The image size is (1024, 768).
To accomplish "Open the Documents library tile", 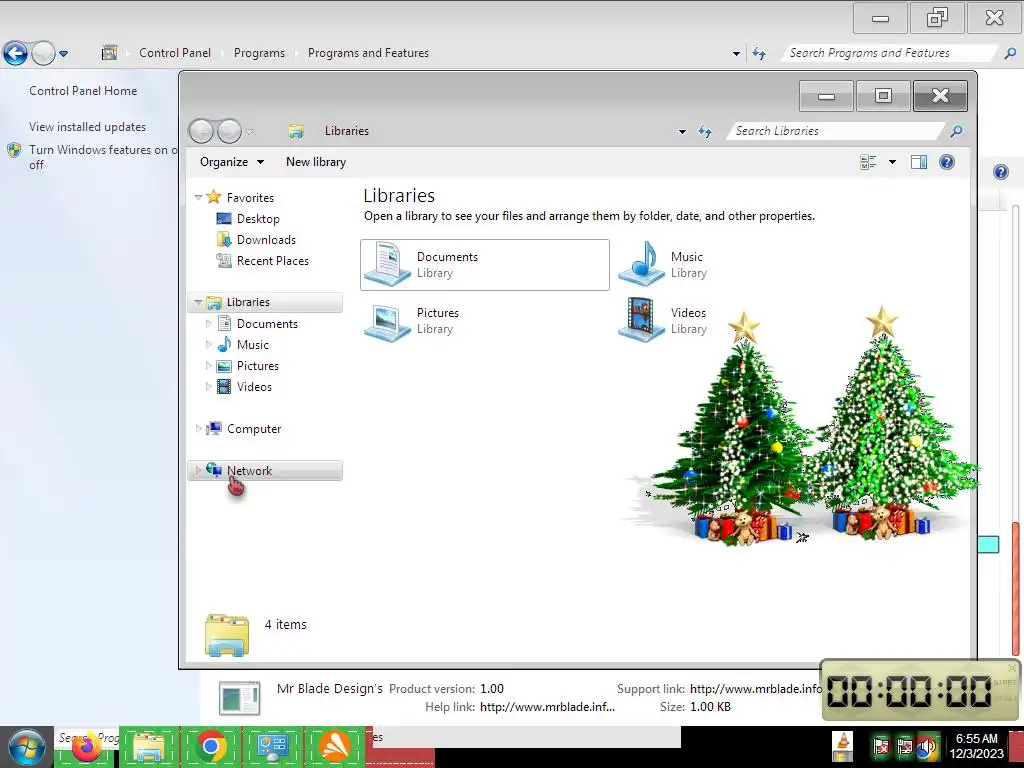I will (x=485, y=264).
